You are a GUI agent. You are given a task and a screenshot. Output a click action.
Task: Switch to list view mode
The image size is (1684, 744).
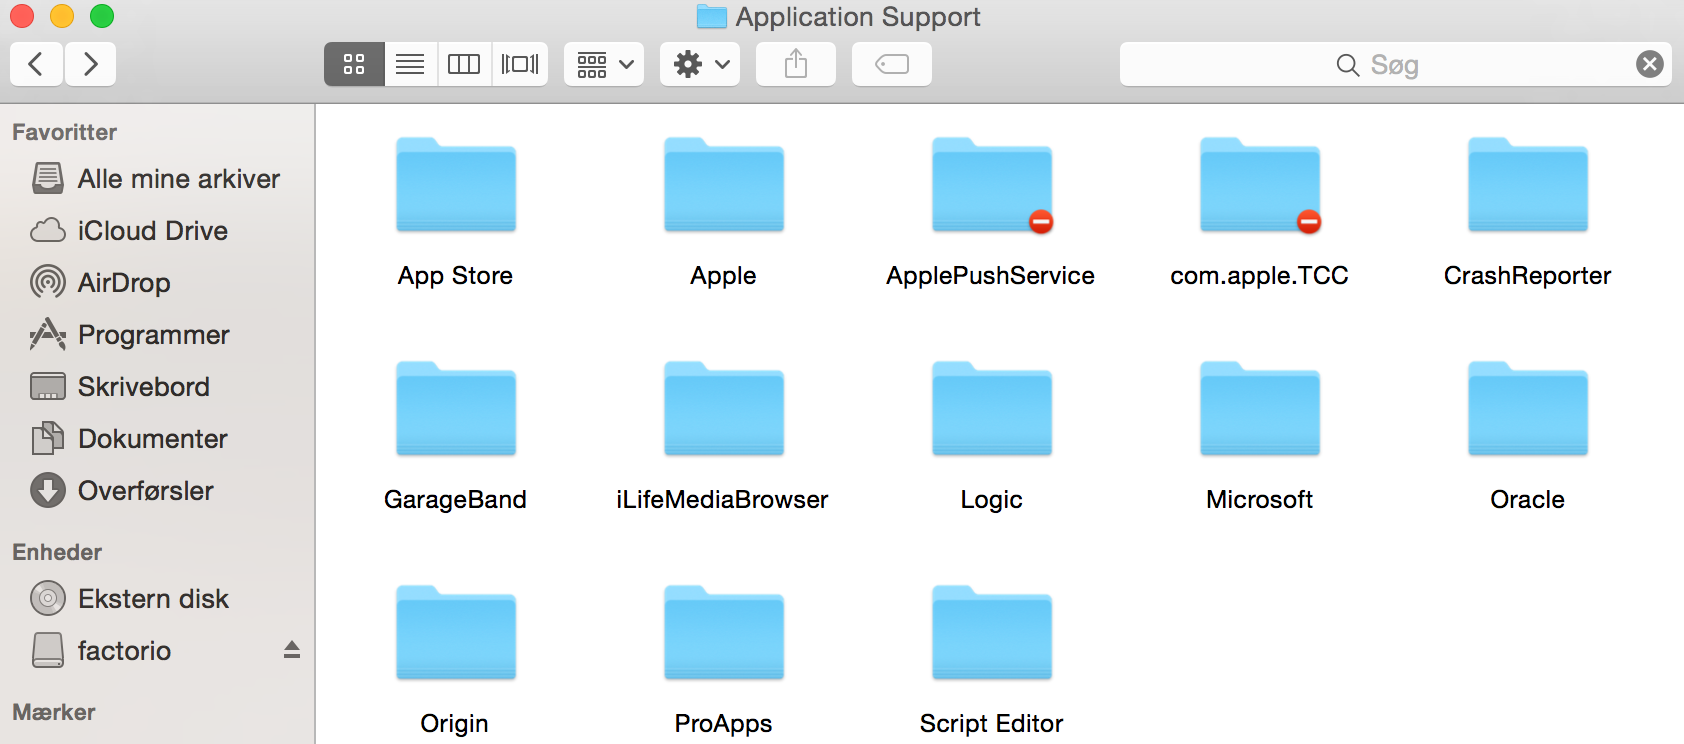410,64
